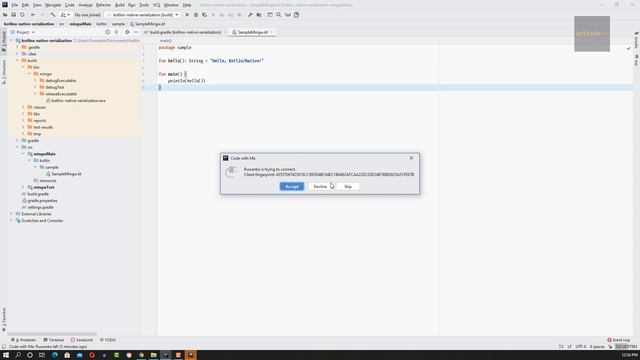Image resolution: width=640 pixels, height=360 pixels.
Task: Click the Run green play icon
Action: (x=187, y=15)
